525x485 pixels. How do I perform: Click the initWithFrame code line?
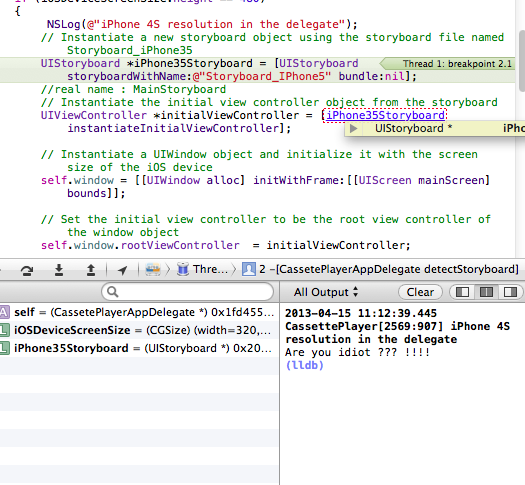pos(266,180)
